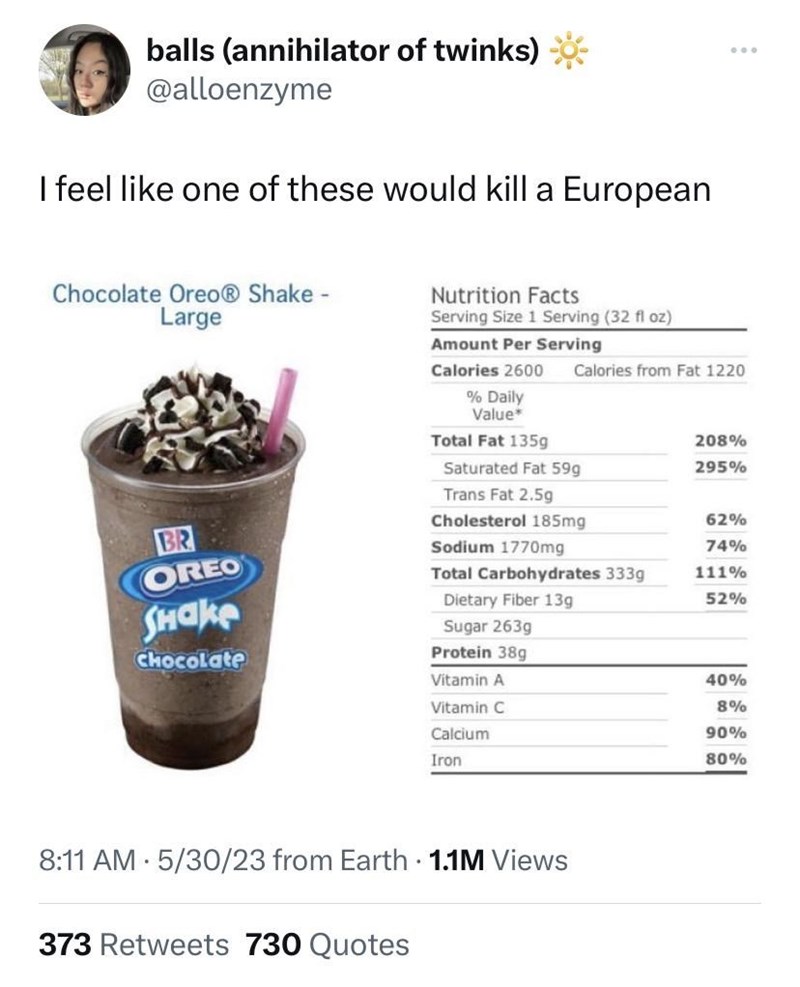Click the user's profile avatar photo

85,70
